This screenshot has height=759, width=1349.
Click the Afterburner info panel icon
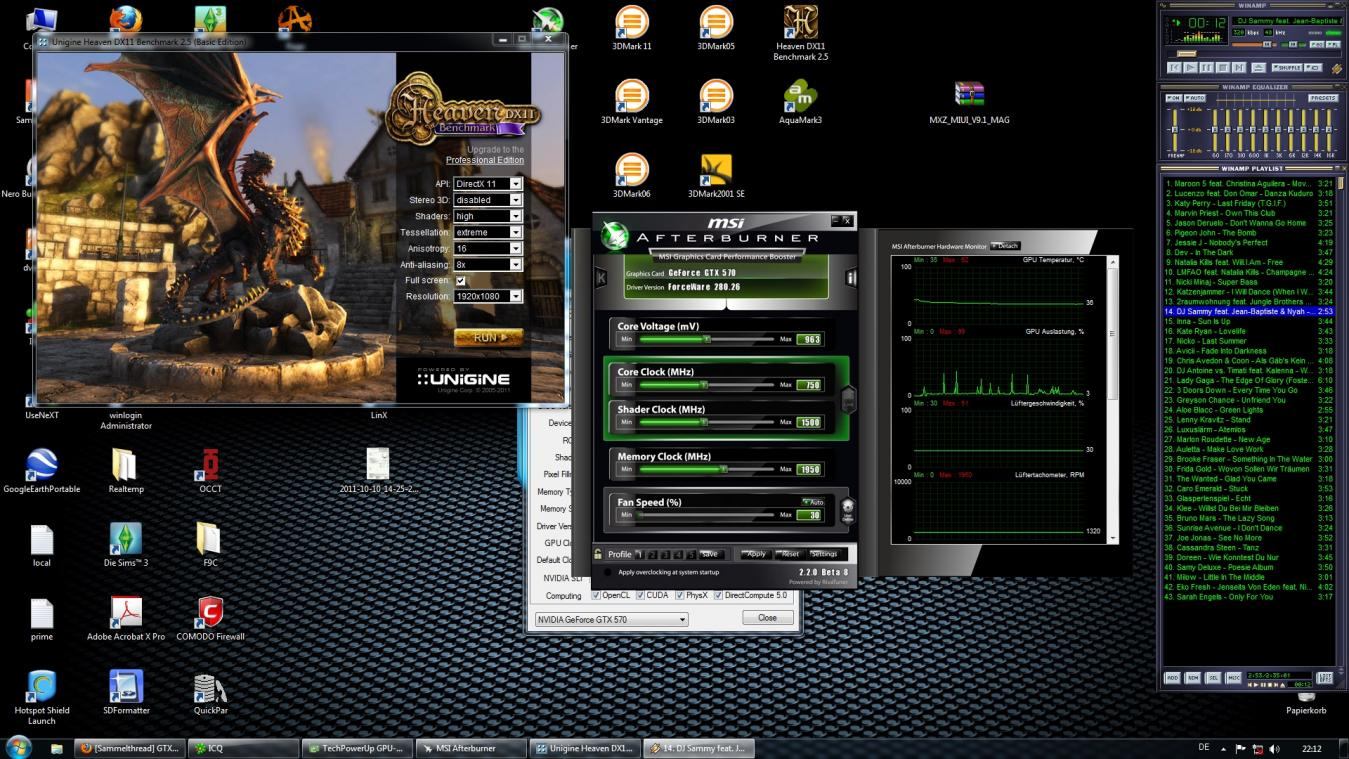point(852,278)
